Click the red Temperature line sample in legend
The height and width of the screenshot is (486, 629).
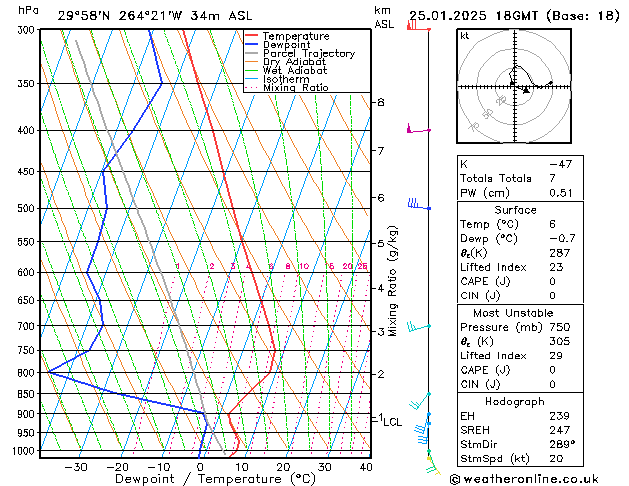tap(251, 36)
